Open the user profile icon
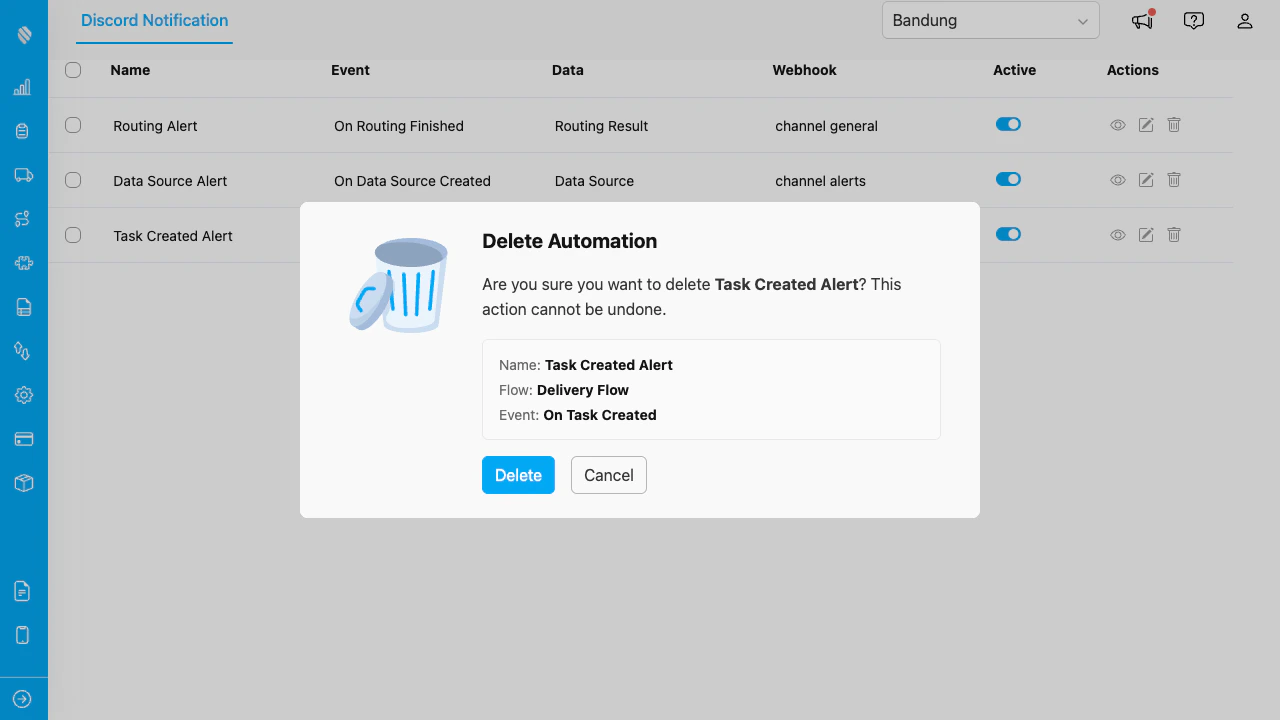Viewport: 1280px width, 720px height. pos(1244,20)
